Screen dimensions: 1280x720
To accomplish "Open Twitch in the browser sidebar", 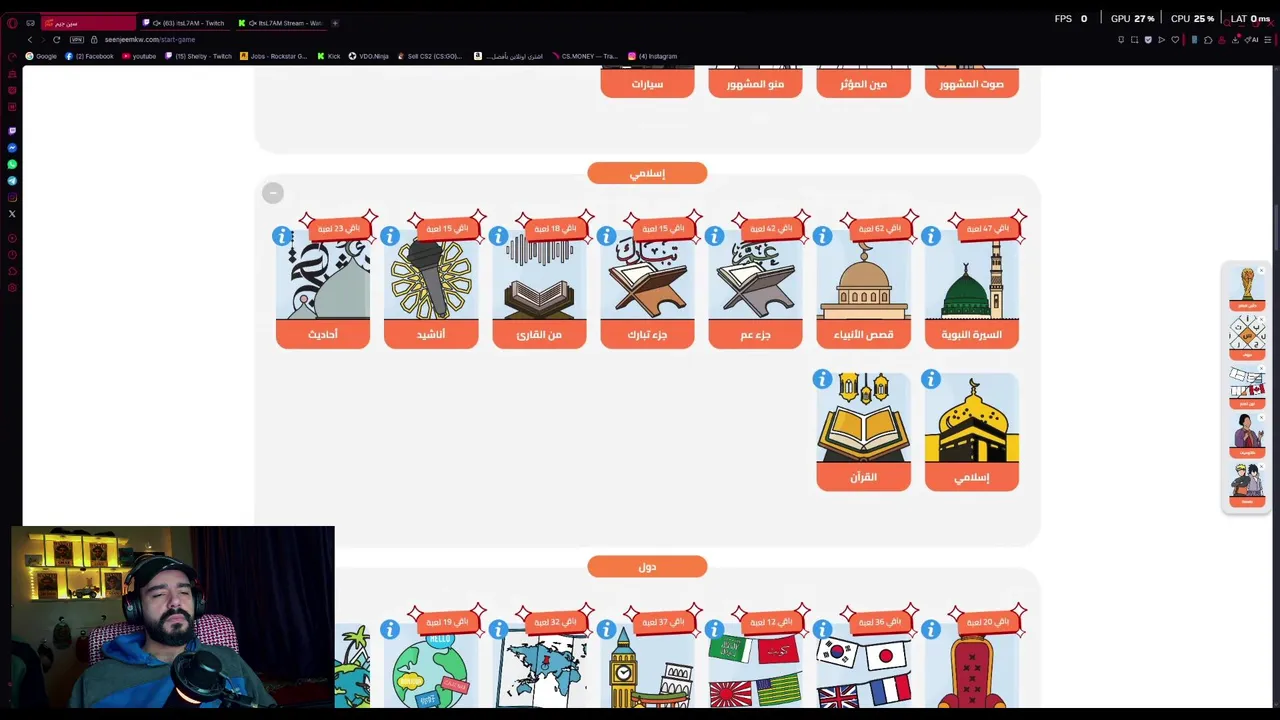I will click(12, 130).
